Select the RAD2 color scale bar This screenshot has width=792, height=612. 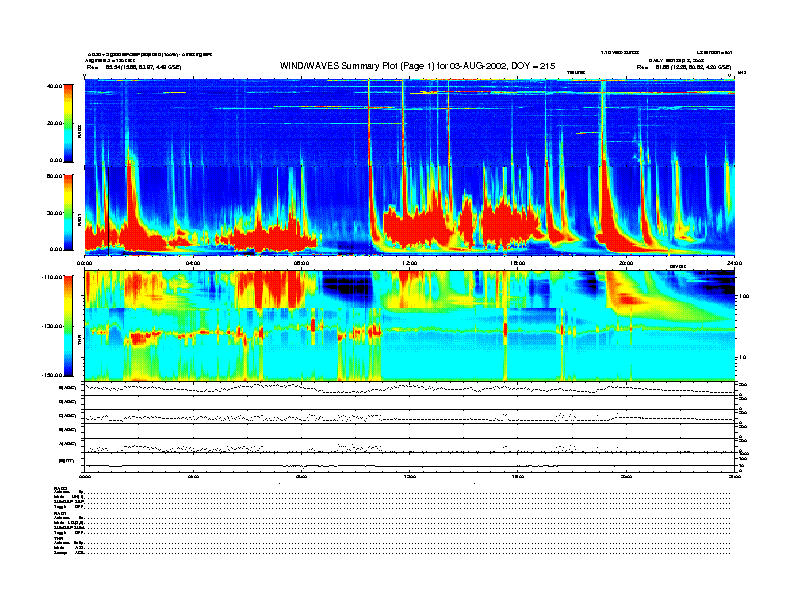(68, 124)
